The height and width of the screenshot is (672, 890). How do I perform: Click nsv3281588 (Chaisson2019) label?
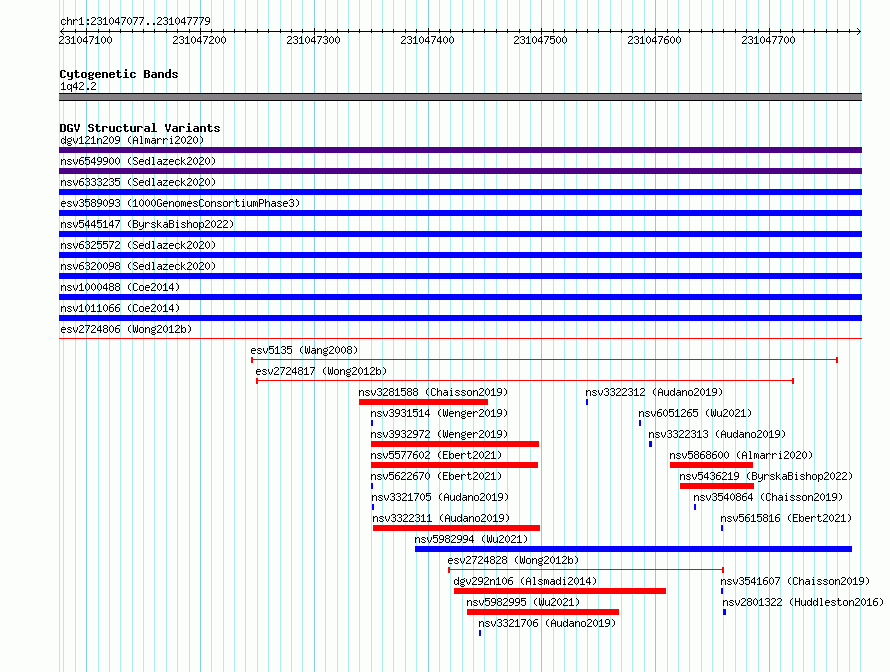[433, 392]
